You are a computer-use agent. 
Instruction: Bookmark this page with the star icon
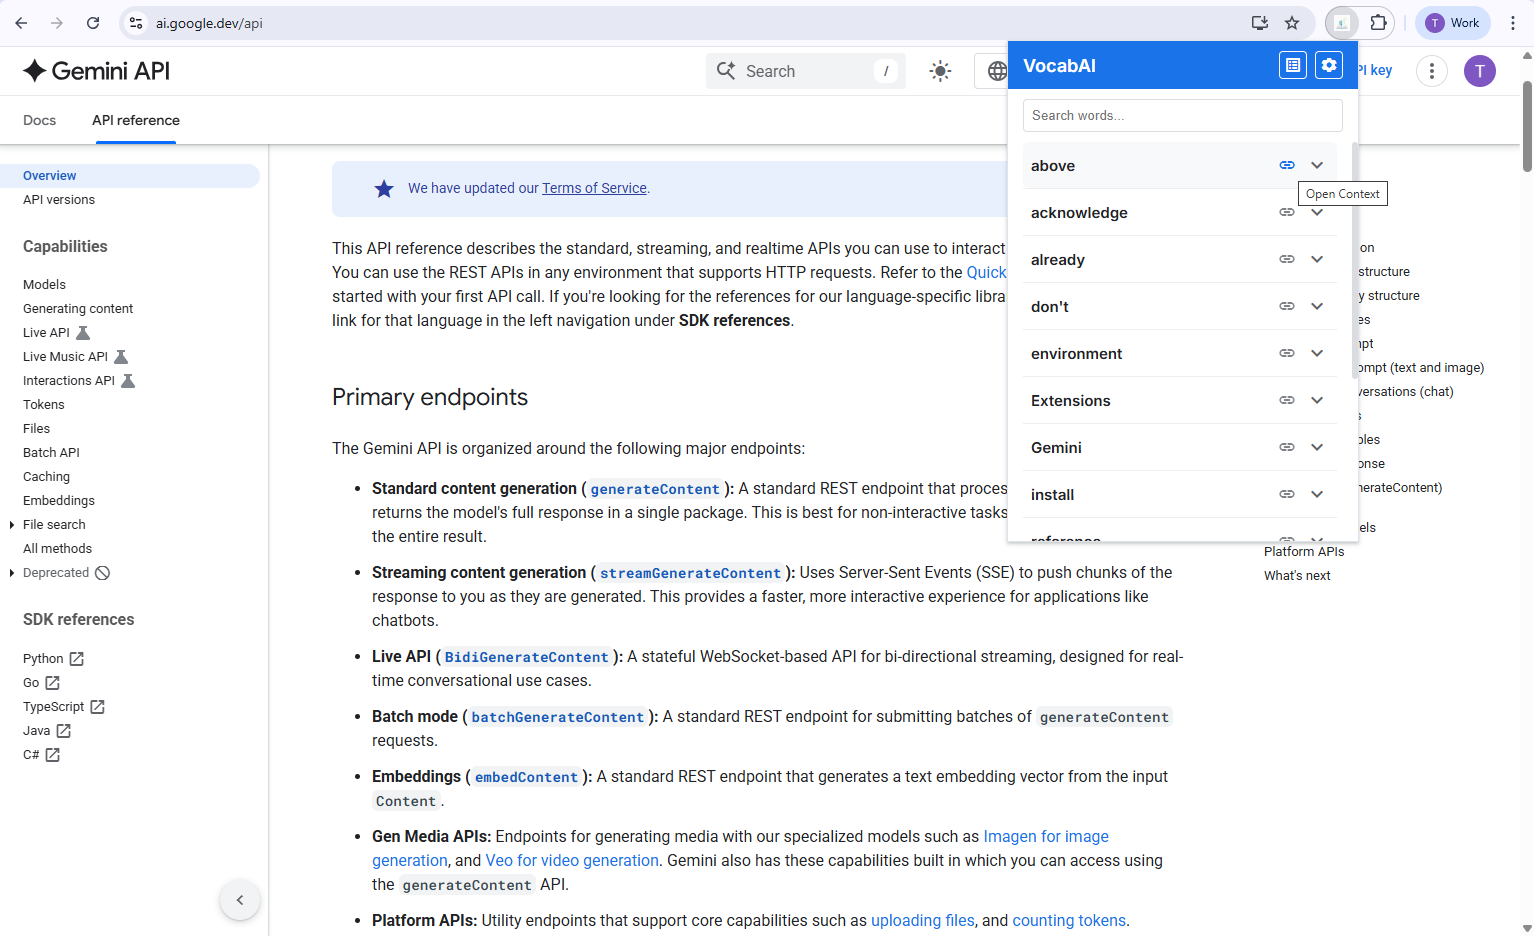[1293, 22]
